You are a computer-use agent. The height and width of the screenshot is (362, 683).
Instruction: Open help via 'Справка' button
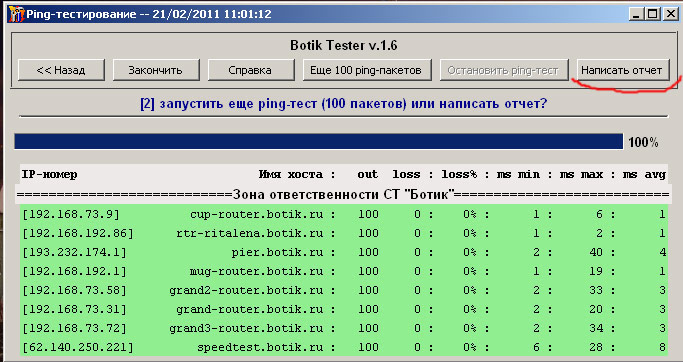click(x=250, y=70)
